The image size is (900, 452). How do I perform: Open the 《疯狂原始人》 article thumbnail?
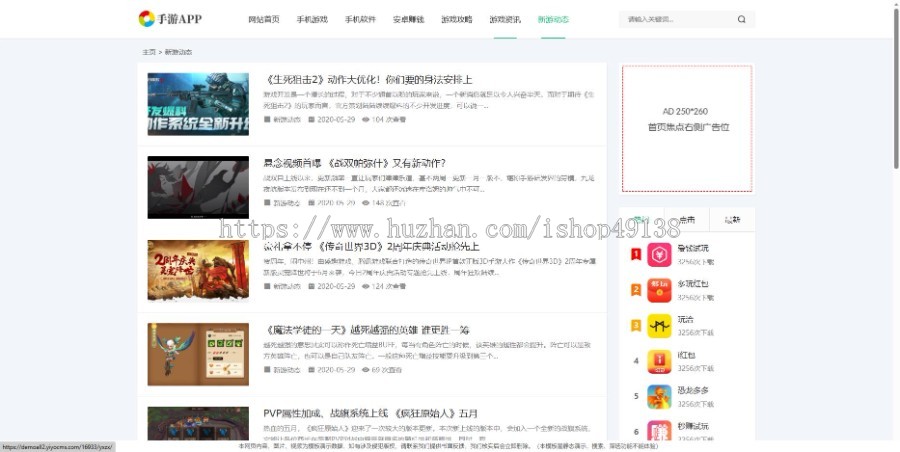(198, 424)
